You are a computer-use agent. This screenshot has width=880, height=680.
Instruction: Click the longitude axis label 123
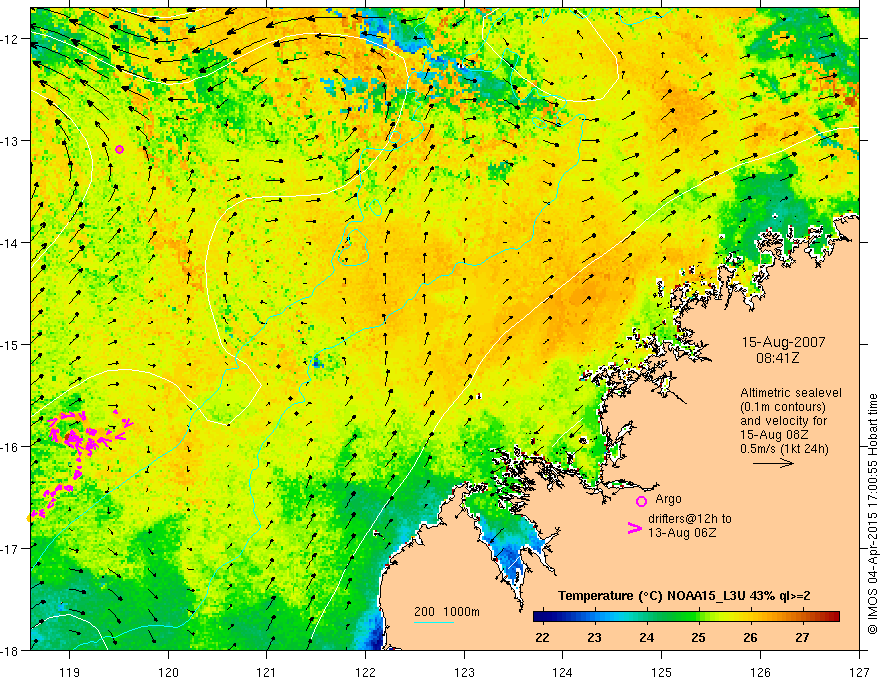pos(464,673)
